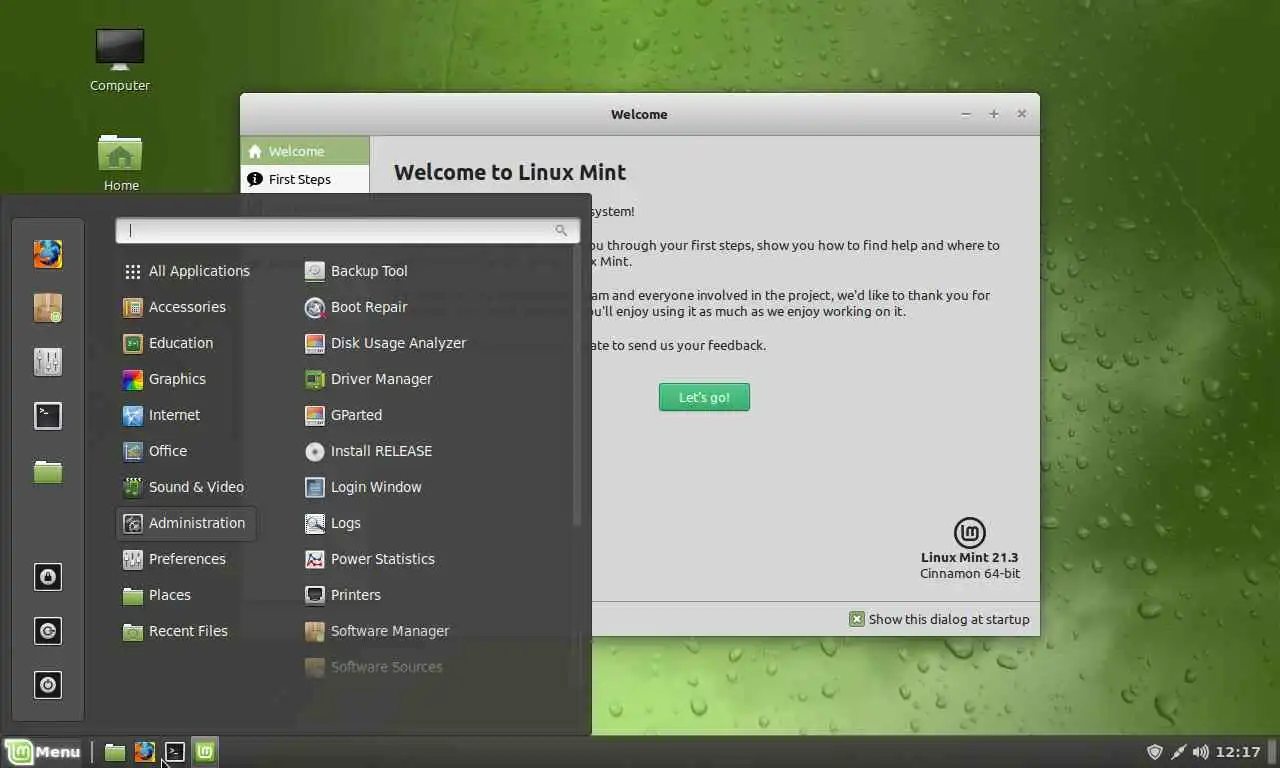Open Terminal from panel launcher
Screen dimensions: 1280x768
pyautogui.click(x=175, y=752)
